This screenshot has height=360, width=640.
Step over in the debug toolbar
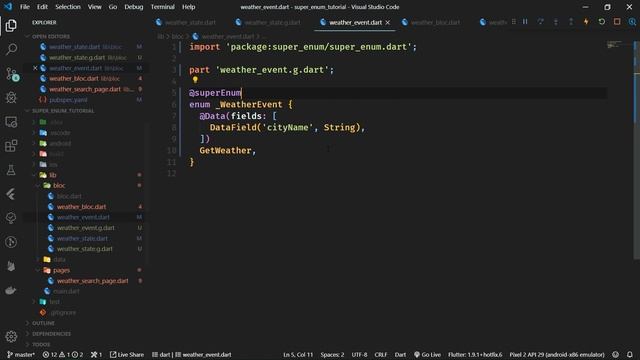(x=540, y=22)
